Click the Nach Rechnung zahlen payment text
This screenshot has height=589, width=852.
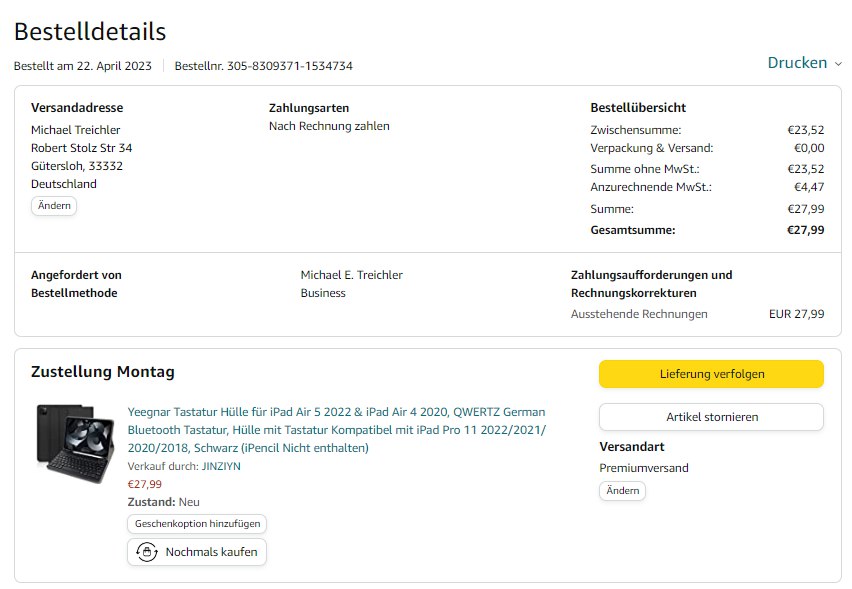(x=329, y=126)
